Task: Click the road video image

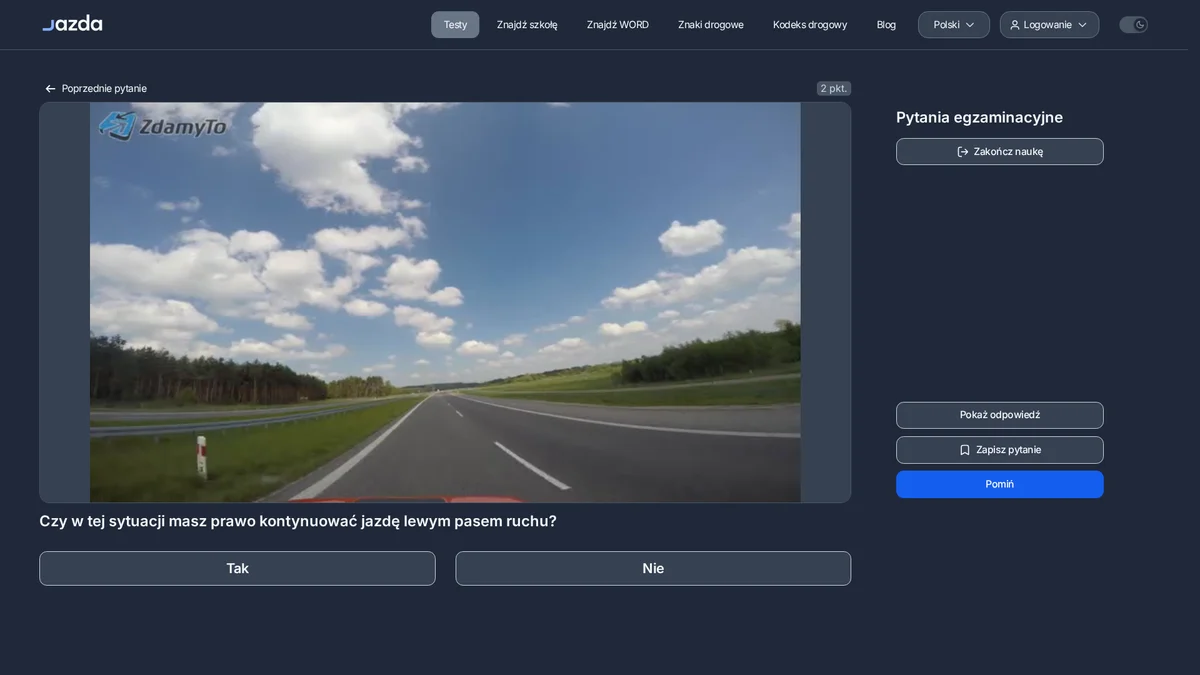Action: (445, 302)
